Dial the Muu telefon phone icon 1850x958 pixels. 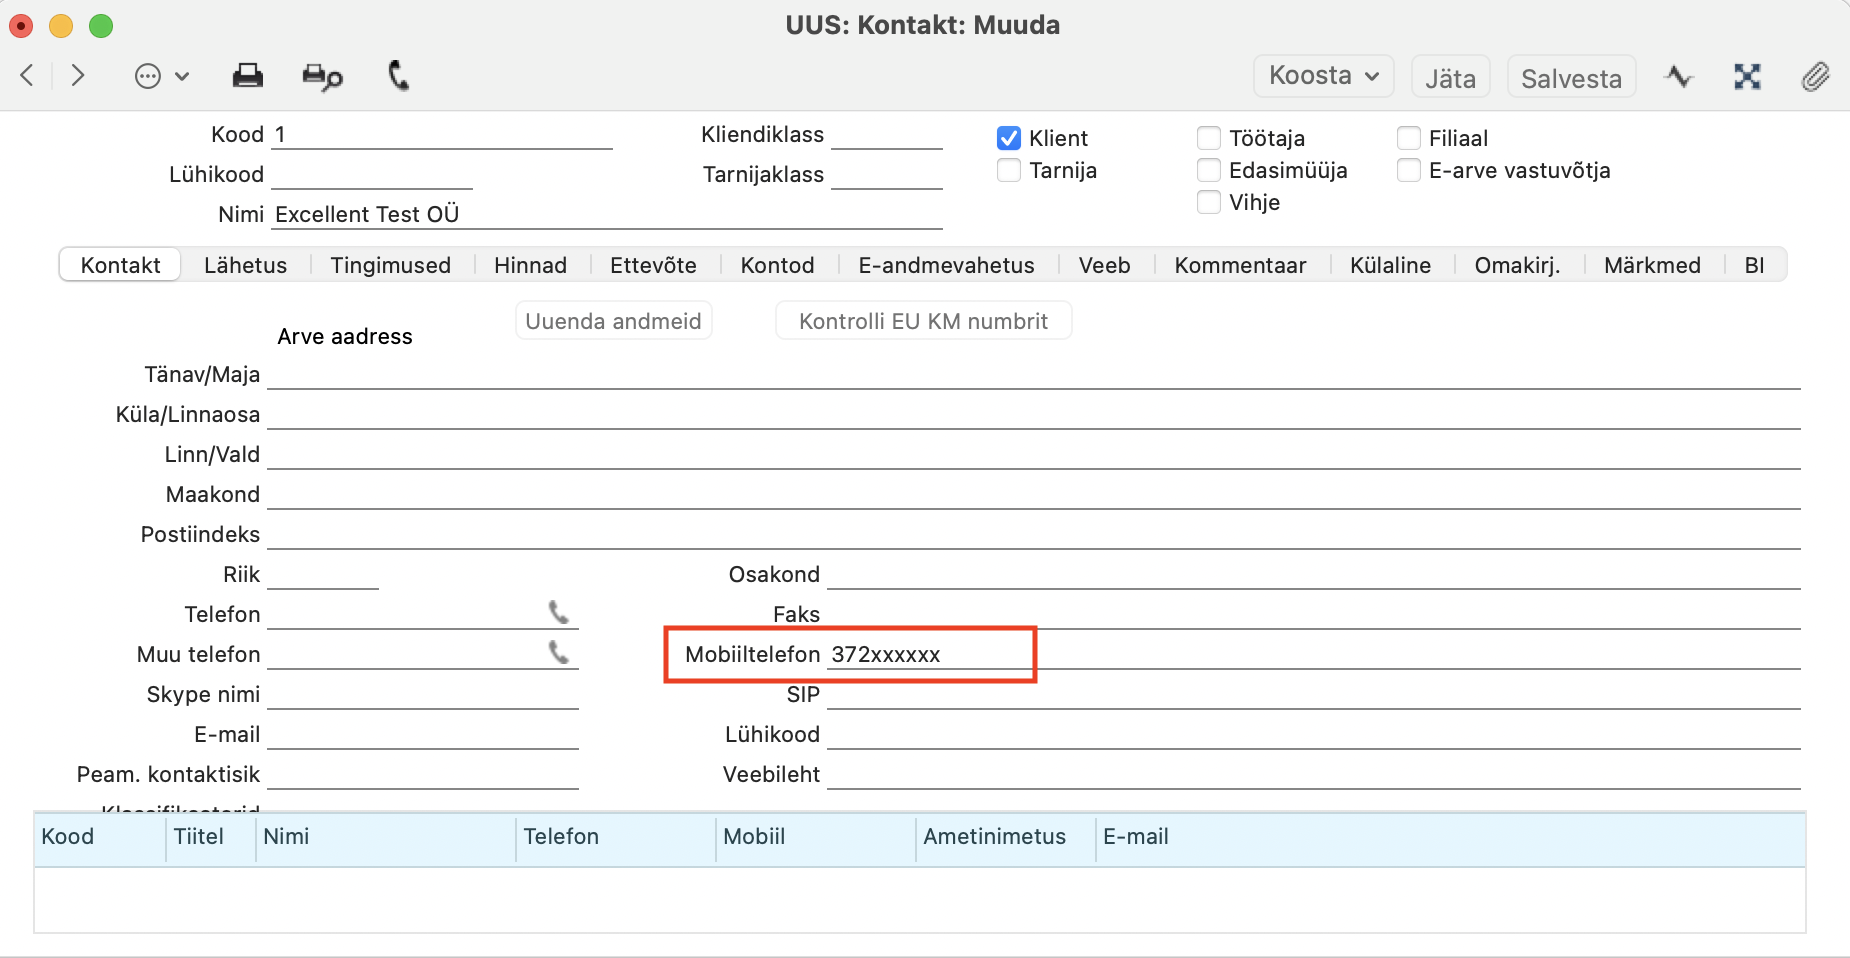point(559,652)
